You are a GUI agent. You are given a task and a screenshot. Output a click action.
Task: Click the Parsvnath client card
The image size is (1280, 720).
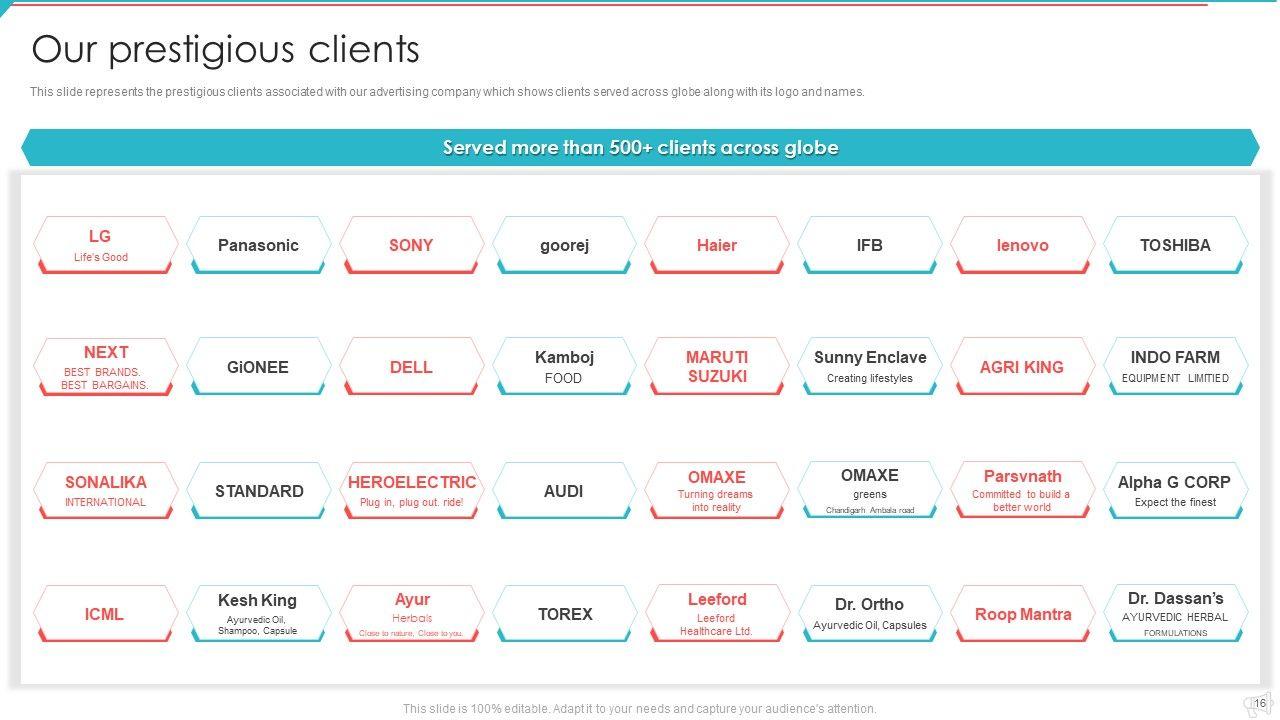click(1022, 491)
